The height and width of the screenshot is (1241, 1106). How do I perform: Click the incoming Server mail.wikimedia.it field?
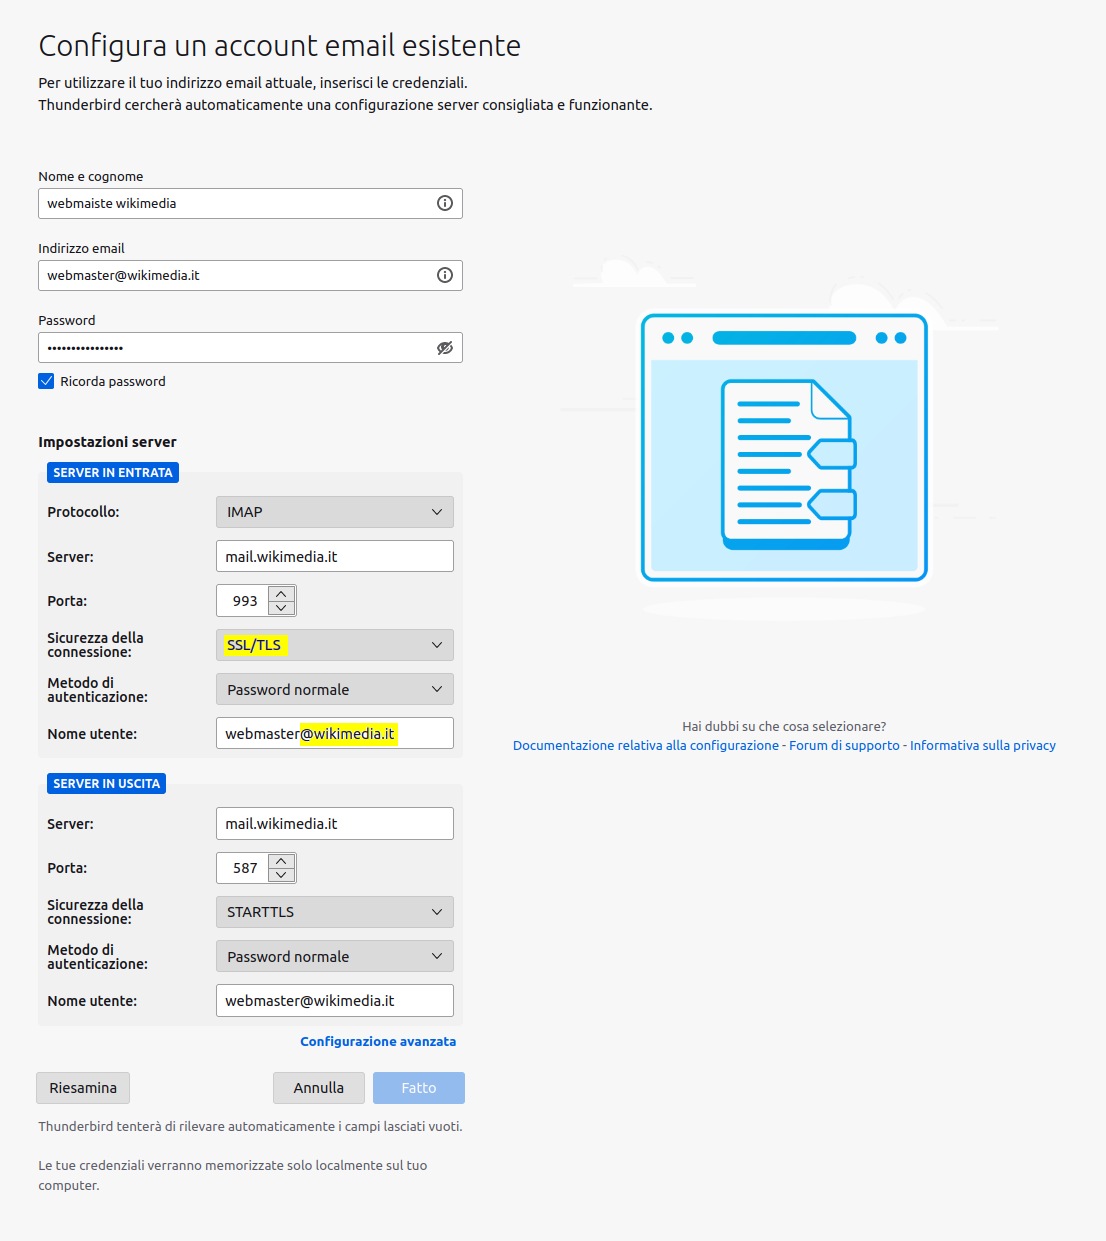pos(334,557)
